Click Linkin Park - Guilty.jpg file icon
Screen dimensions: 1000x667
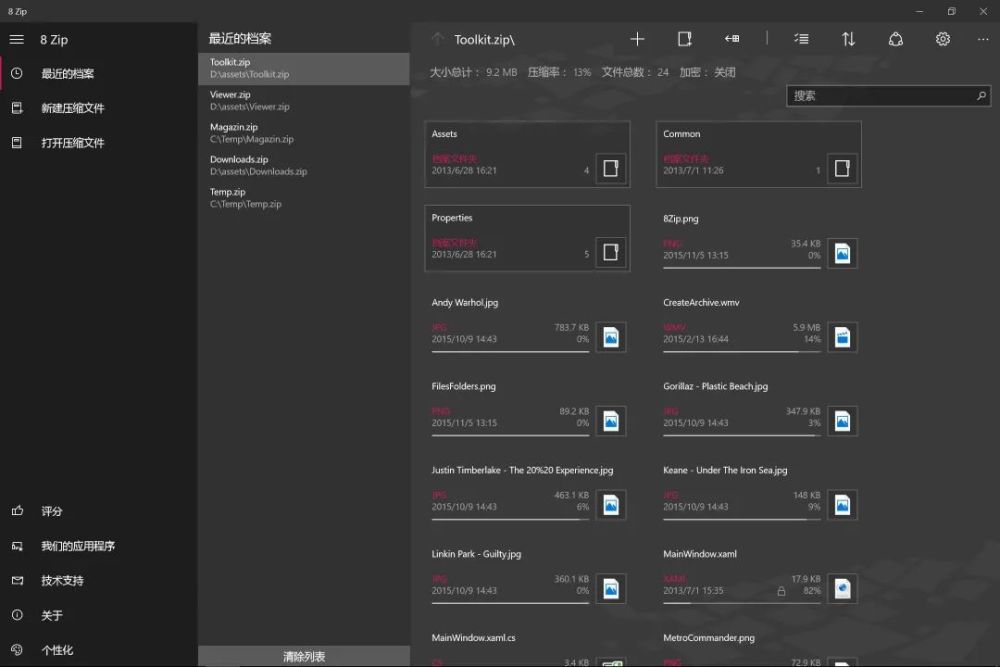(611, 589)
